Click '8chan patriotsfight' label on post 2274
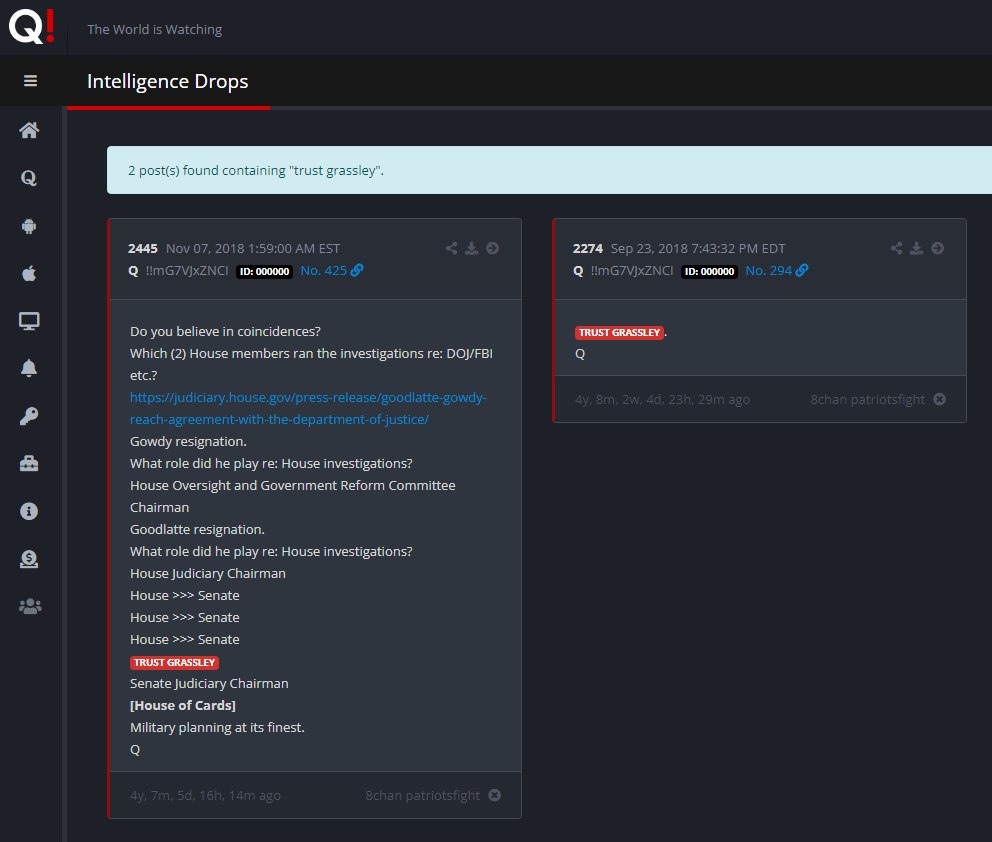Screen dimensions: 992x842 pos(867,399)
